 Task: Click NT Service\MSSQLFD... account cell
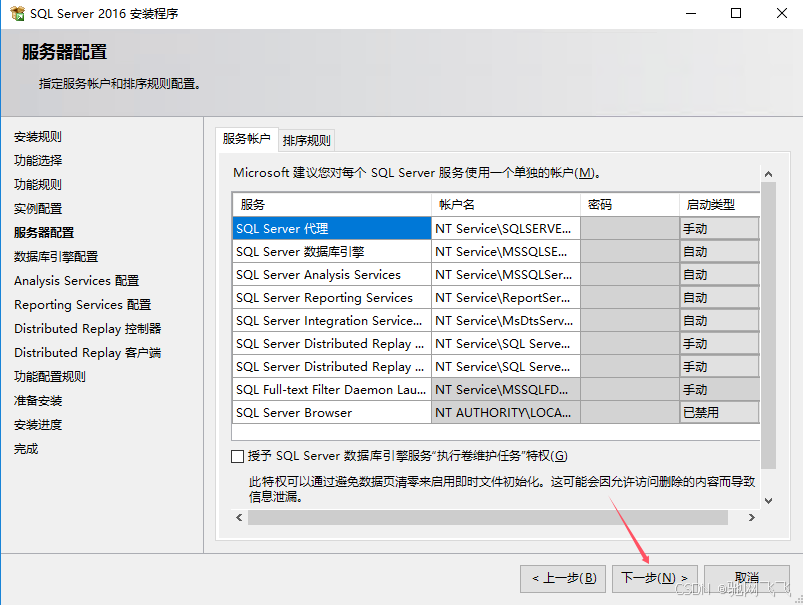(506, 389)
